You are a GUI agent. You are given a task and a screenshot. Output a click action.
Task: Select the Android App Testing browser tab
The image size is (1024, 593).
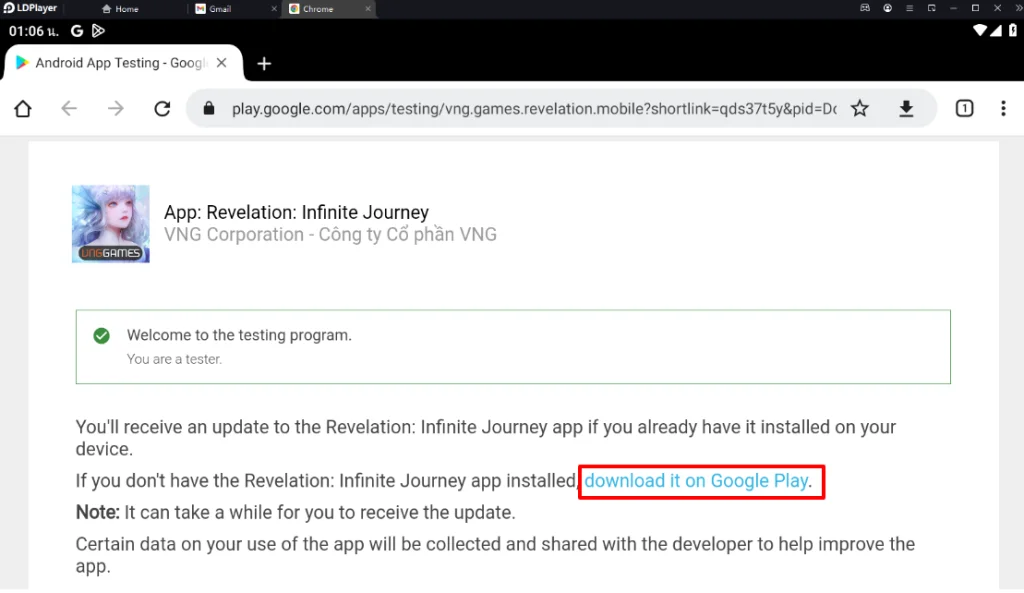123,63
